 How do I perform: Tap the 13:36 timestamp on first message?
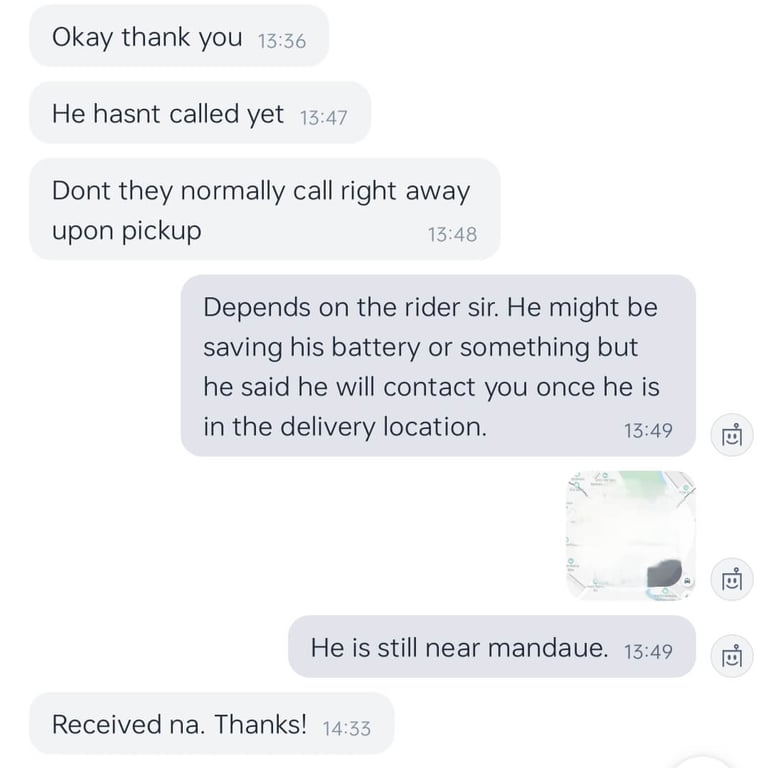pyautogui.click(x=282, y=41)
